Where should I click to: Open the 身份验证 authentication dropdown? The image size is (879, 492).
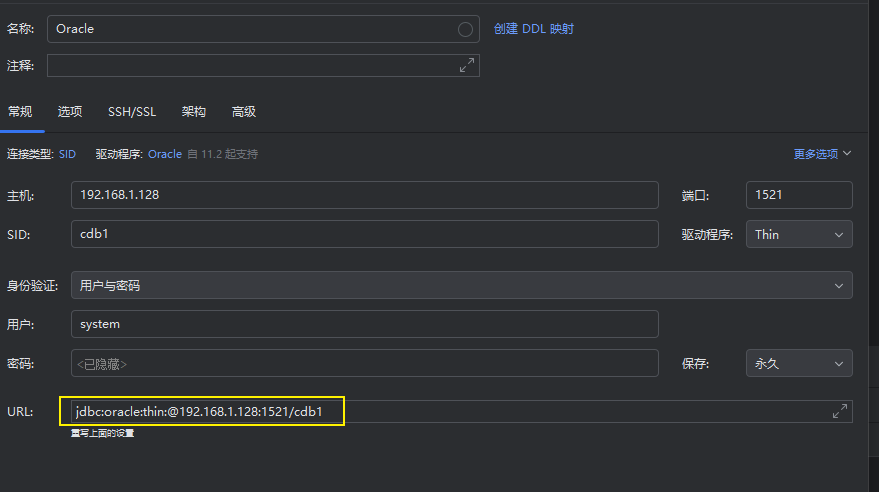click(461, 285)
